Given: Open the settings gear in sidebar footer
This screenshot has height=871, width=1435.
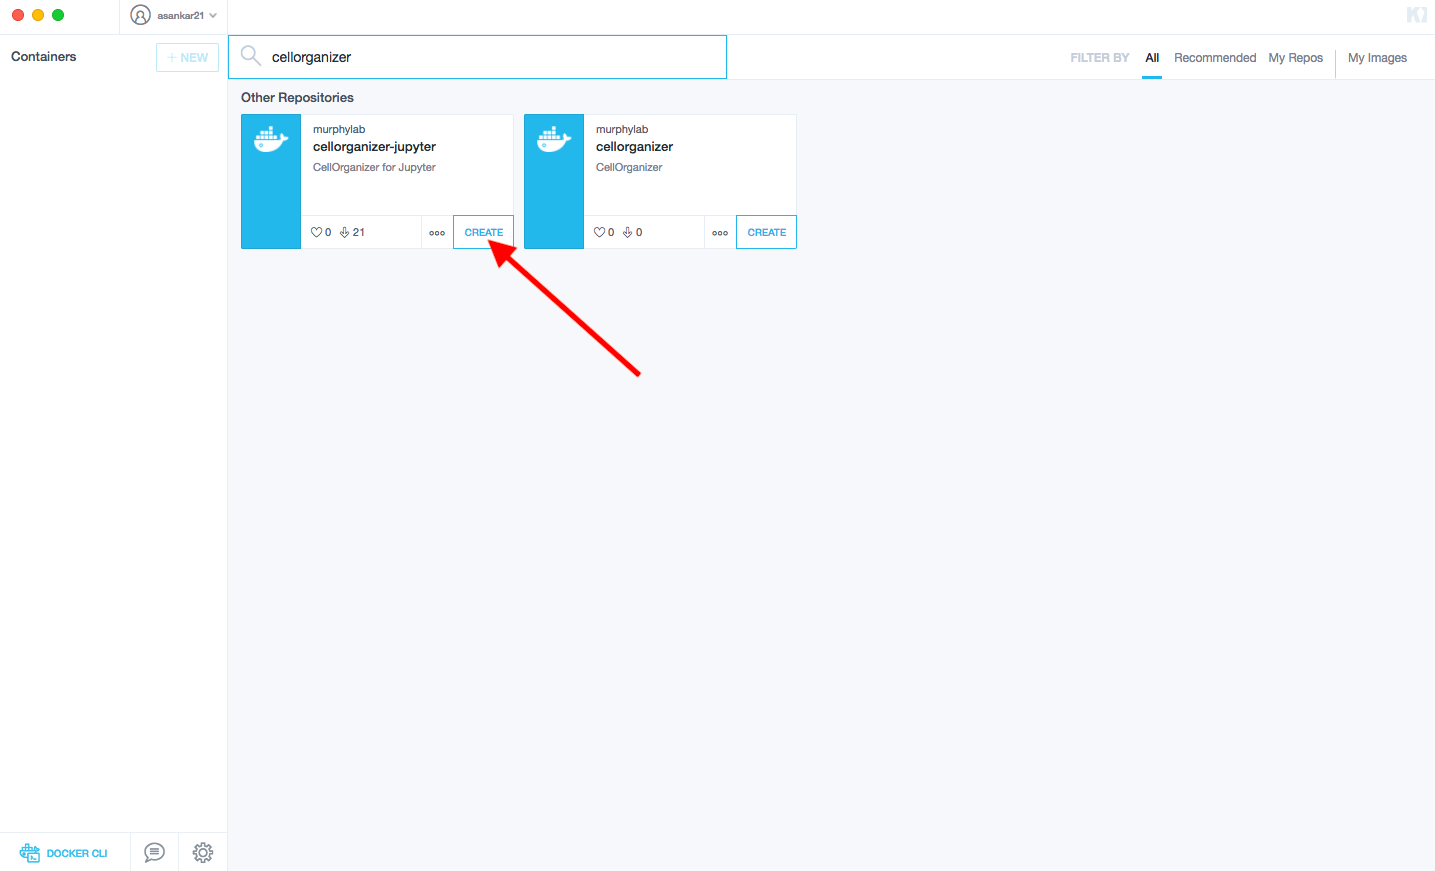Looking at the screenshot, I should tap(203, 852).
